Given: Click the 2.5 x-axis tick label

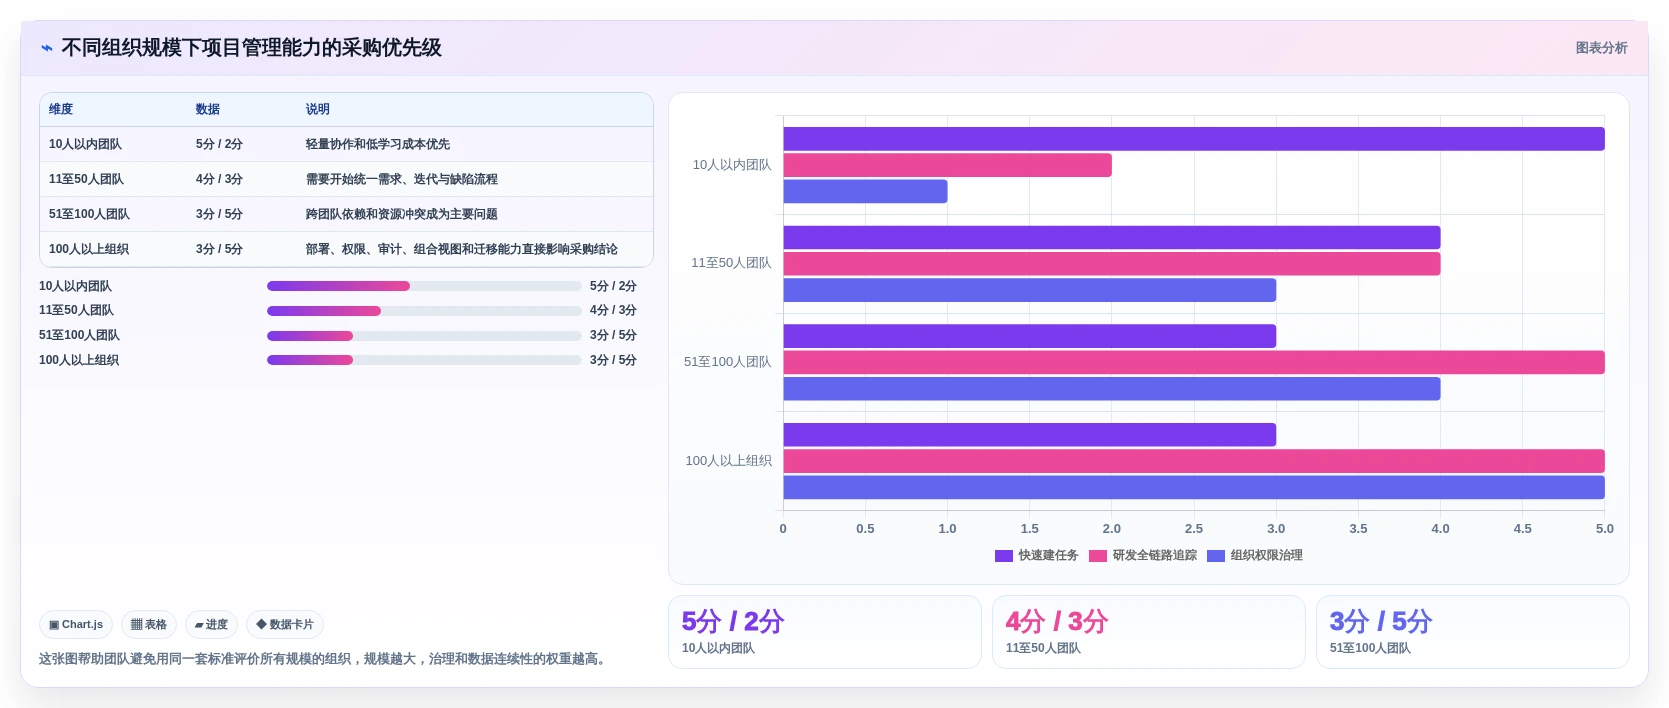Looking at the screenshot, I should click(x=1194, y=529).
